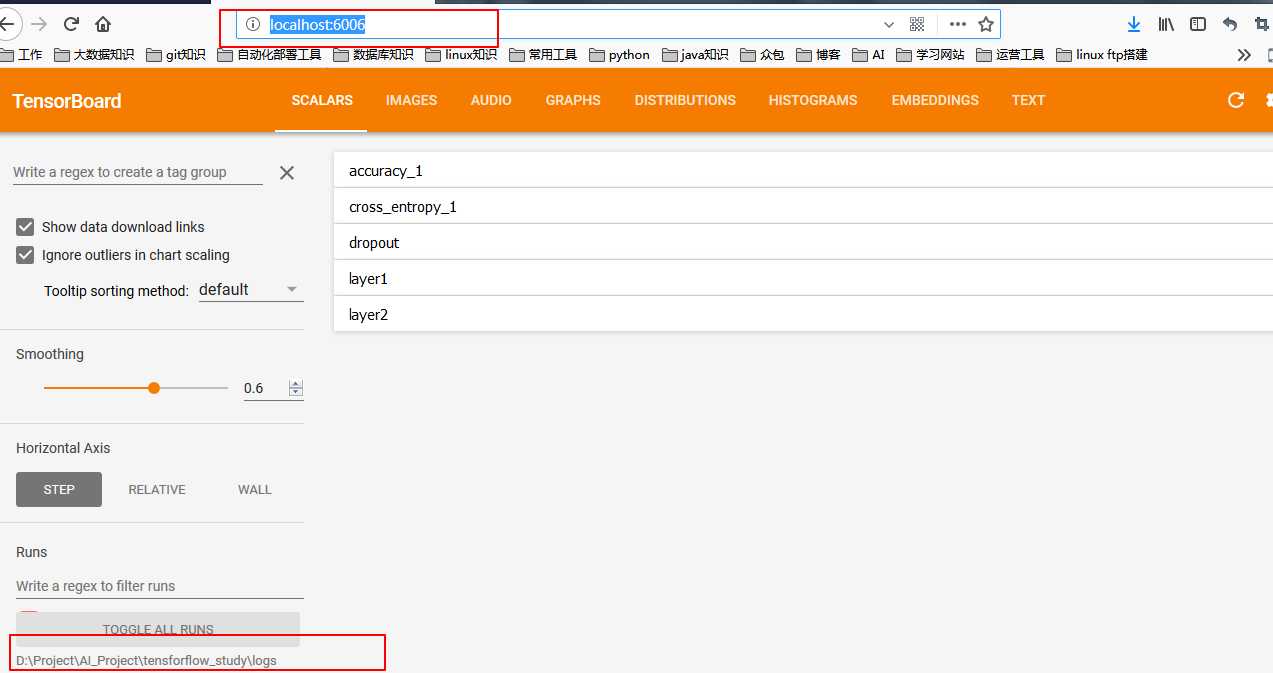
Task: Click the Smoothing slider handle
Action: click(x=154, y=388)
